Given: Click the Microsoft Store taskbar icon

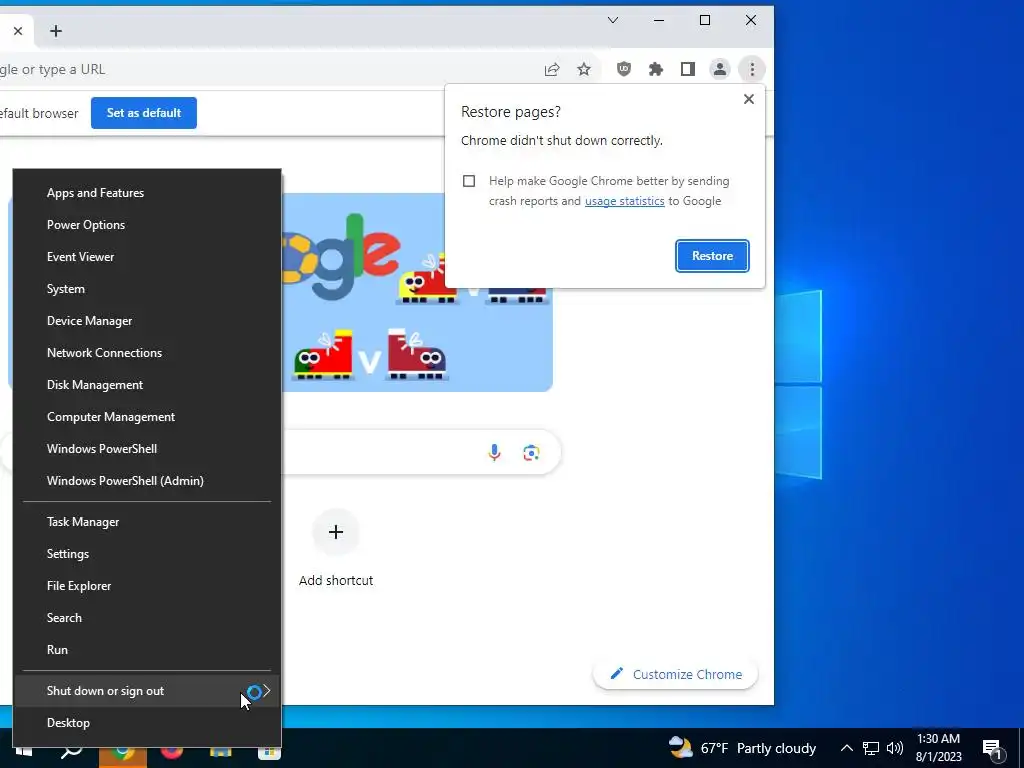Looking at the screenshot, I should coord(268,752).
